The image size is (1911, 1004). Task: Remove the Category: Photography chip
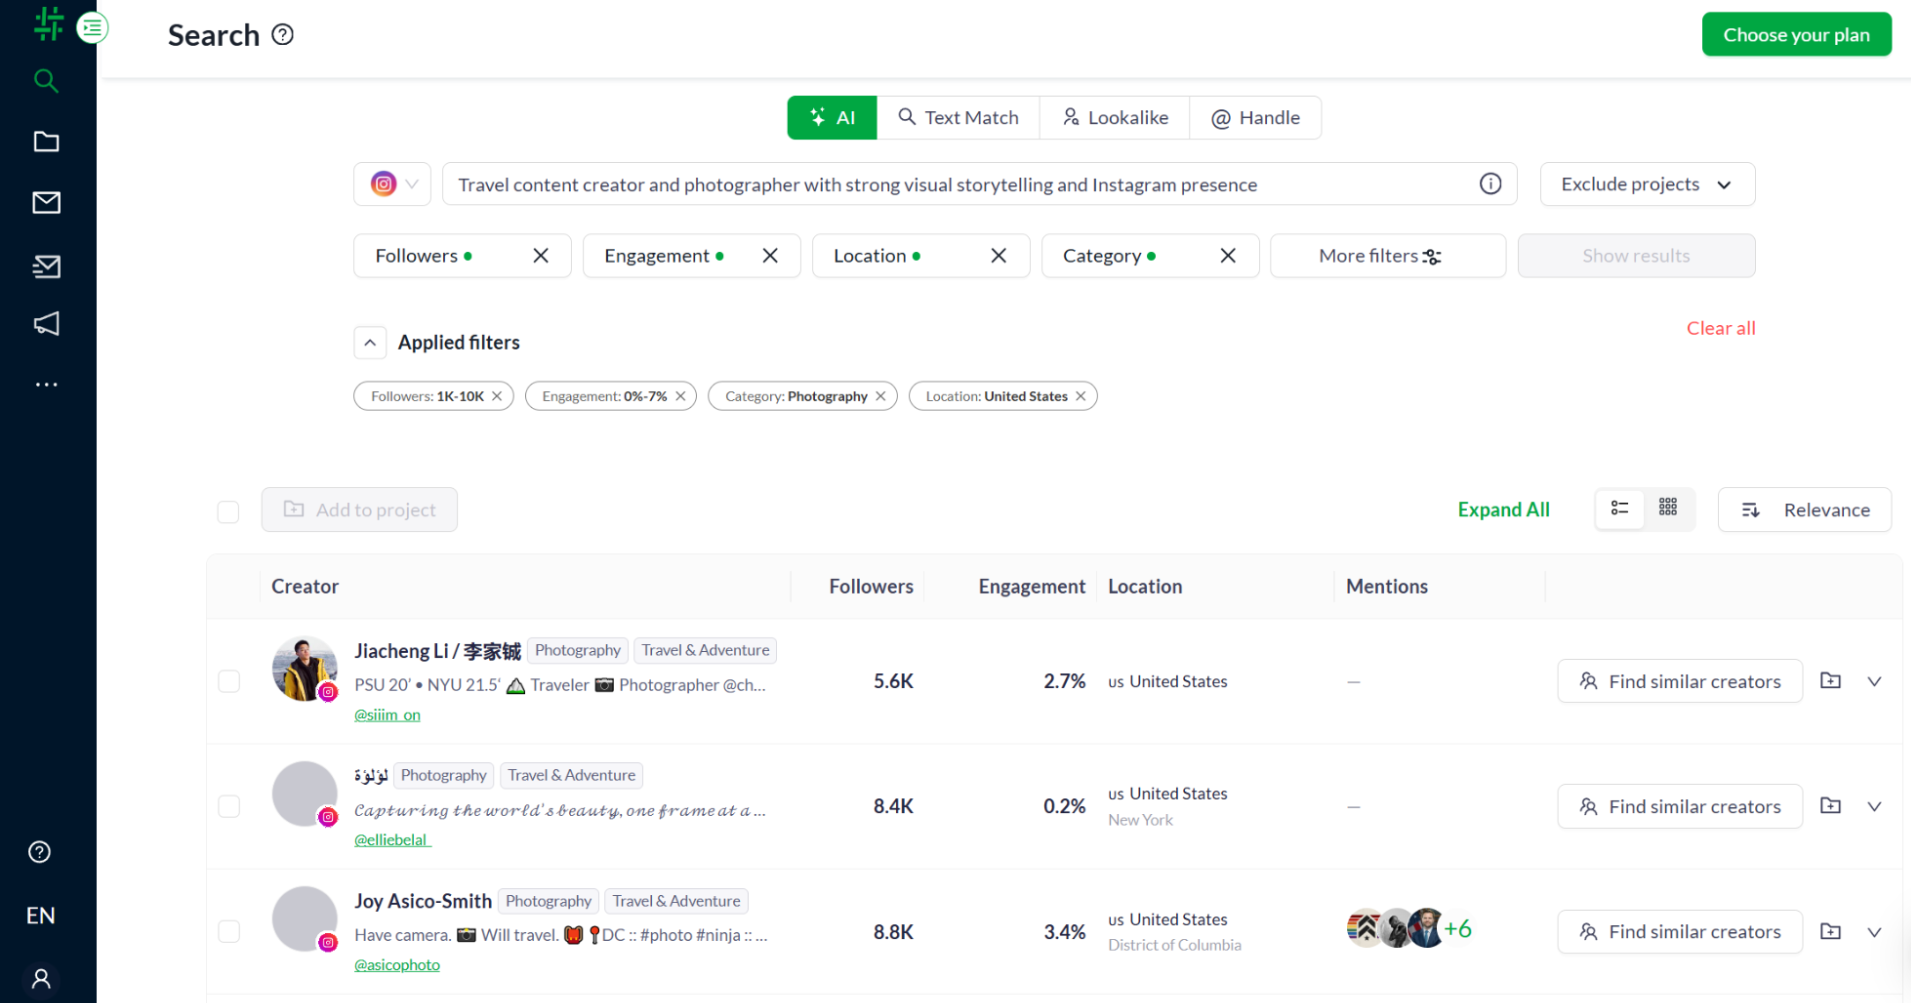coord(880,396)
